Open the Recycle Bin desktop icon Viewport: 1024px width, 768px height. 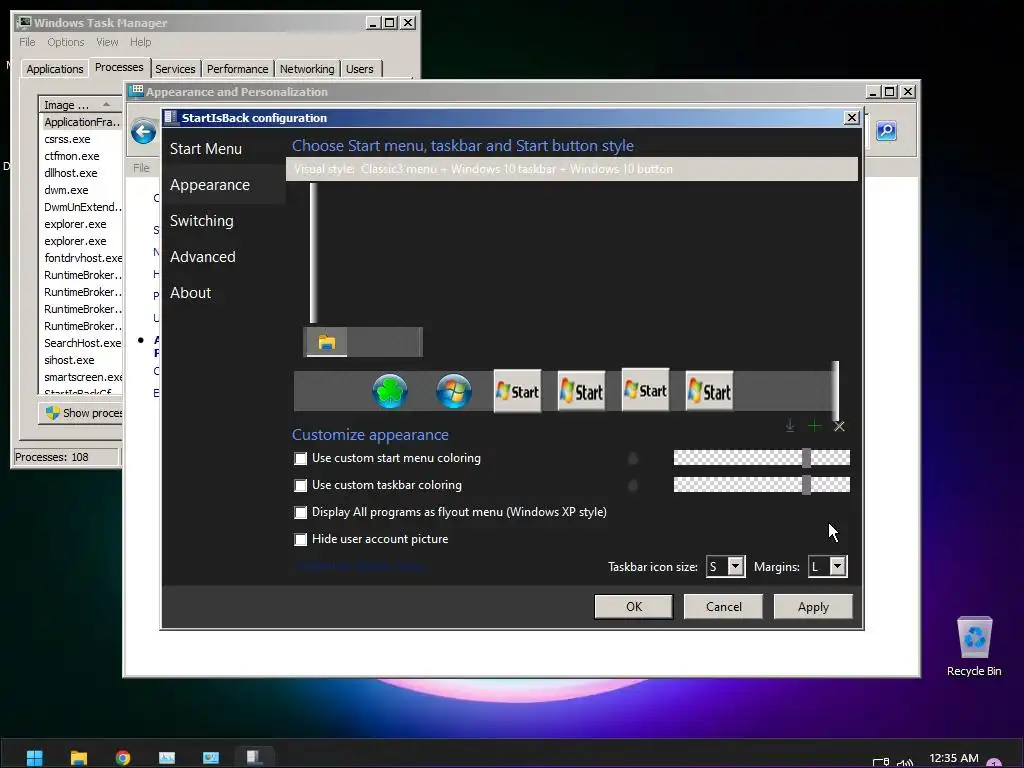[974, 646]
